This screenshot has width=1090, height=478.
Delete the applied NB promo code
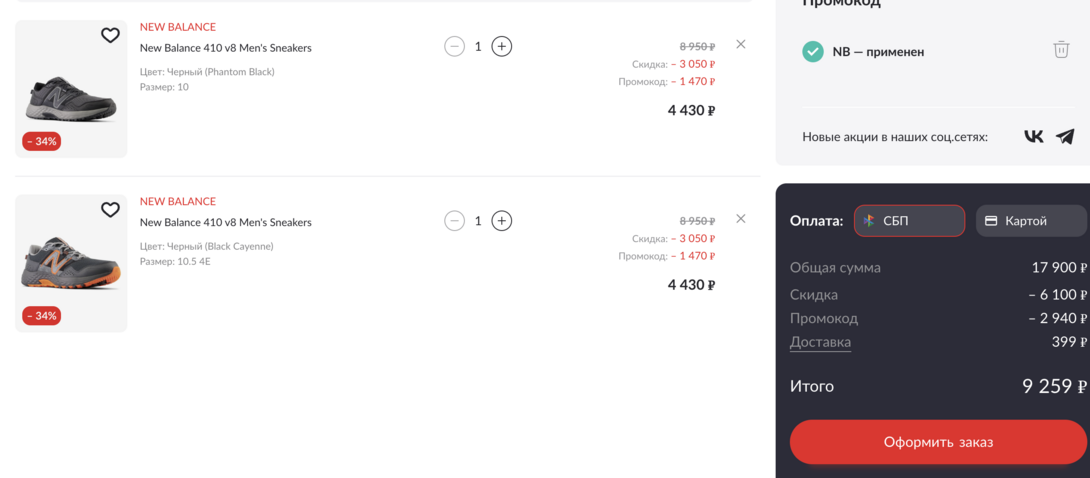[1061, 49]
